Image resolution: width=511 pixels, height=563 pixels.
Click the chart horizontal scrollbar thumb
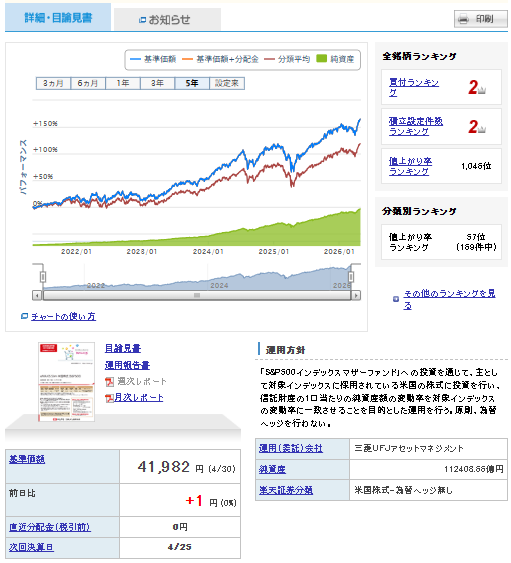pyautogui.click(x=196, y=296)
